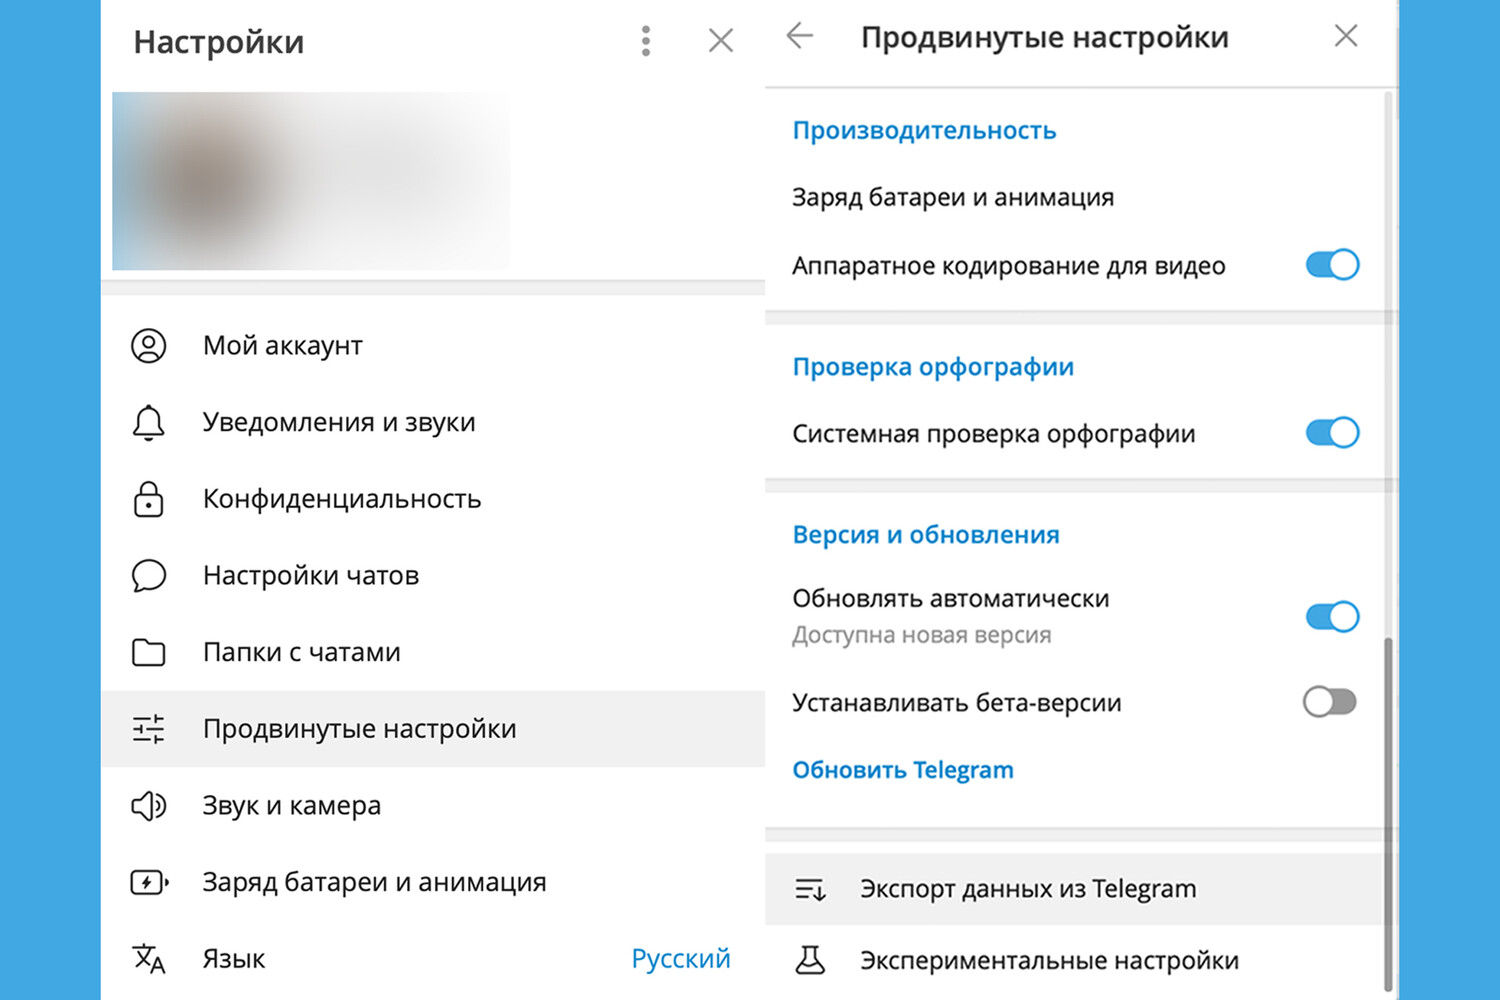This screenshot has height=1000, width=1500.
Task: Click the language translate icon
Action: [149, 959]
